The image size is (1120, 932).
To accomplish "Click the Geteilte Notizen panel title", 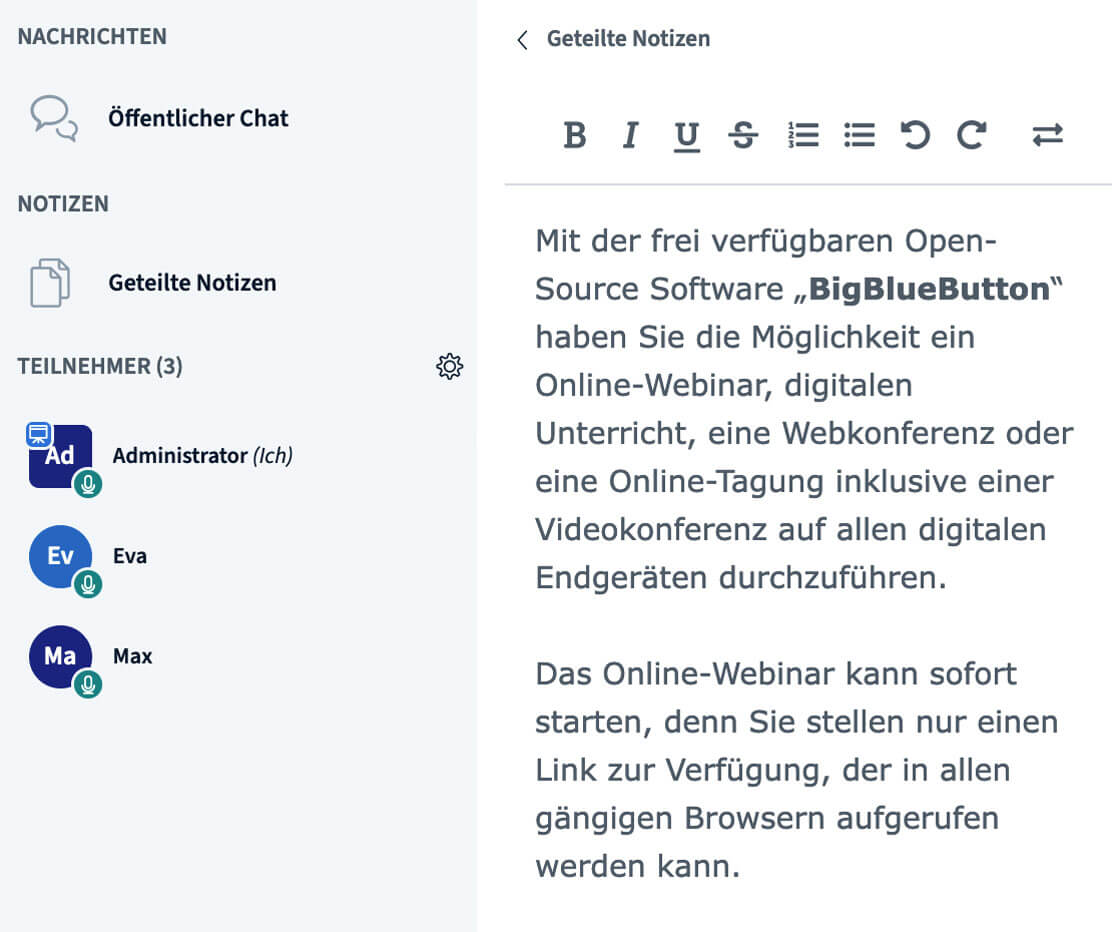I will [629, 39].
